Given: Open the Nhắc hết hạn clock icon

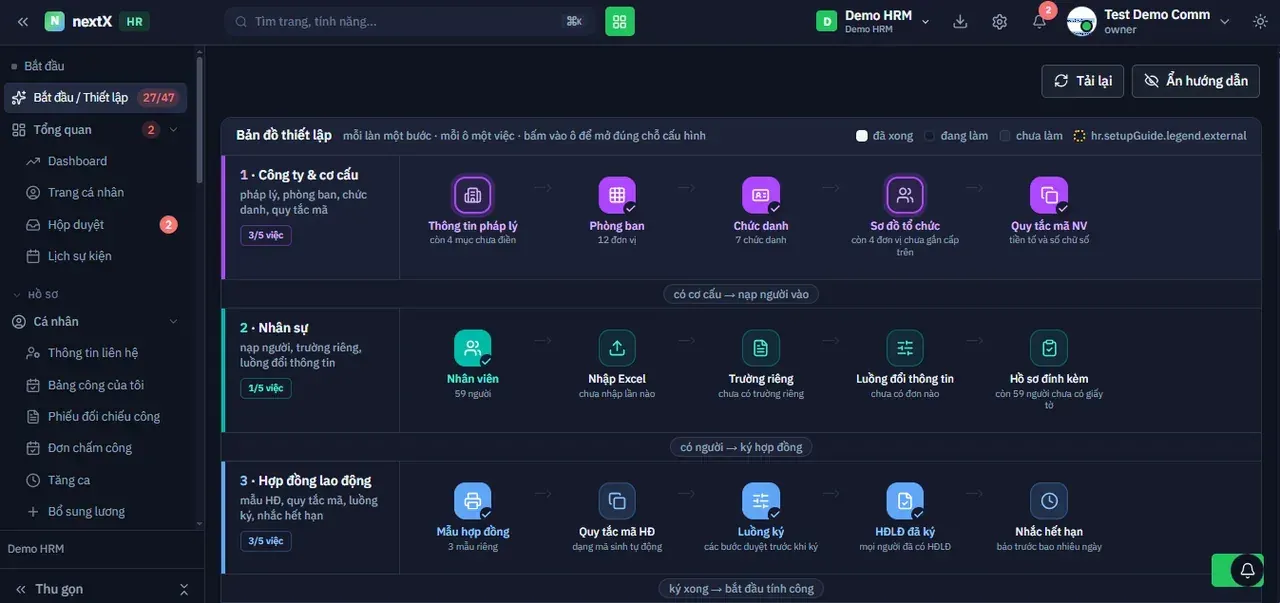Looking at the screenshot, I should click(1049, 501).
